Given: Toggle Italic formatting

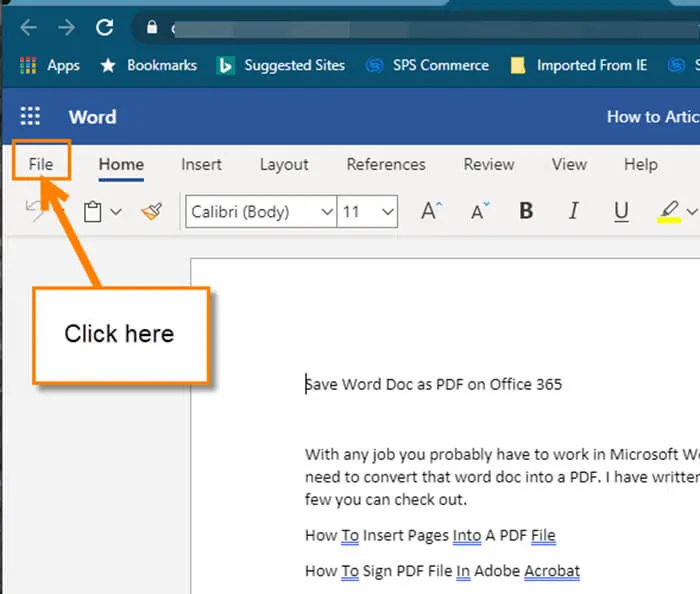Looking at the screenshot, I should [574, 211].
